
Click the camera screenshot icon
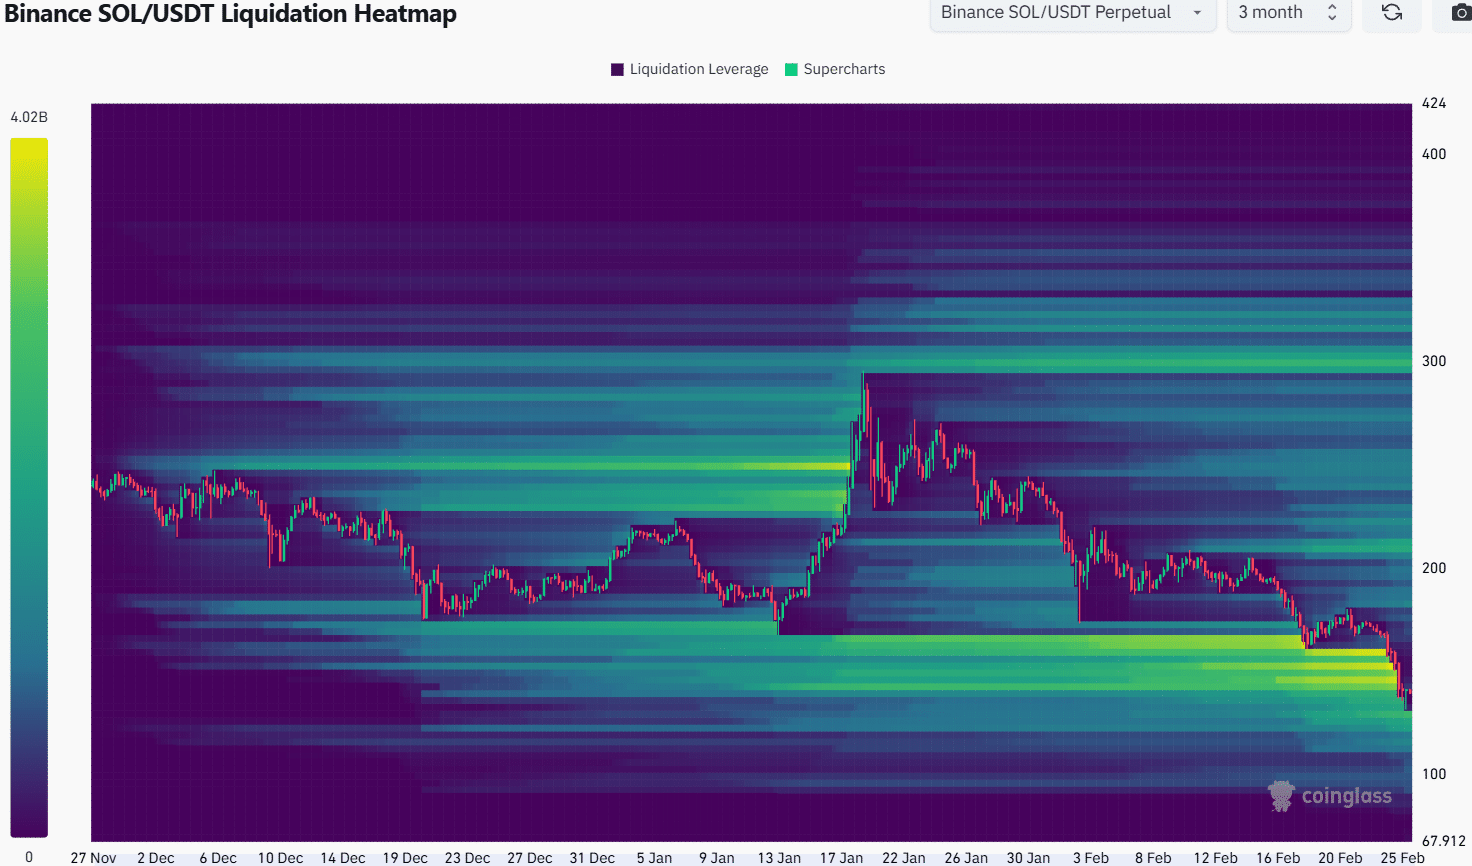(1460, 13)
